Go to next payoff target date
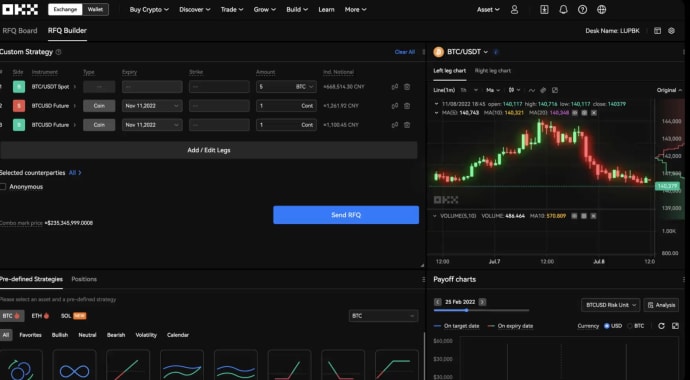 point(482,302)
